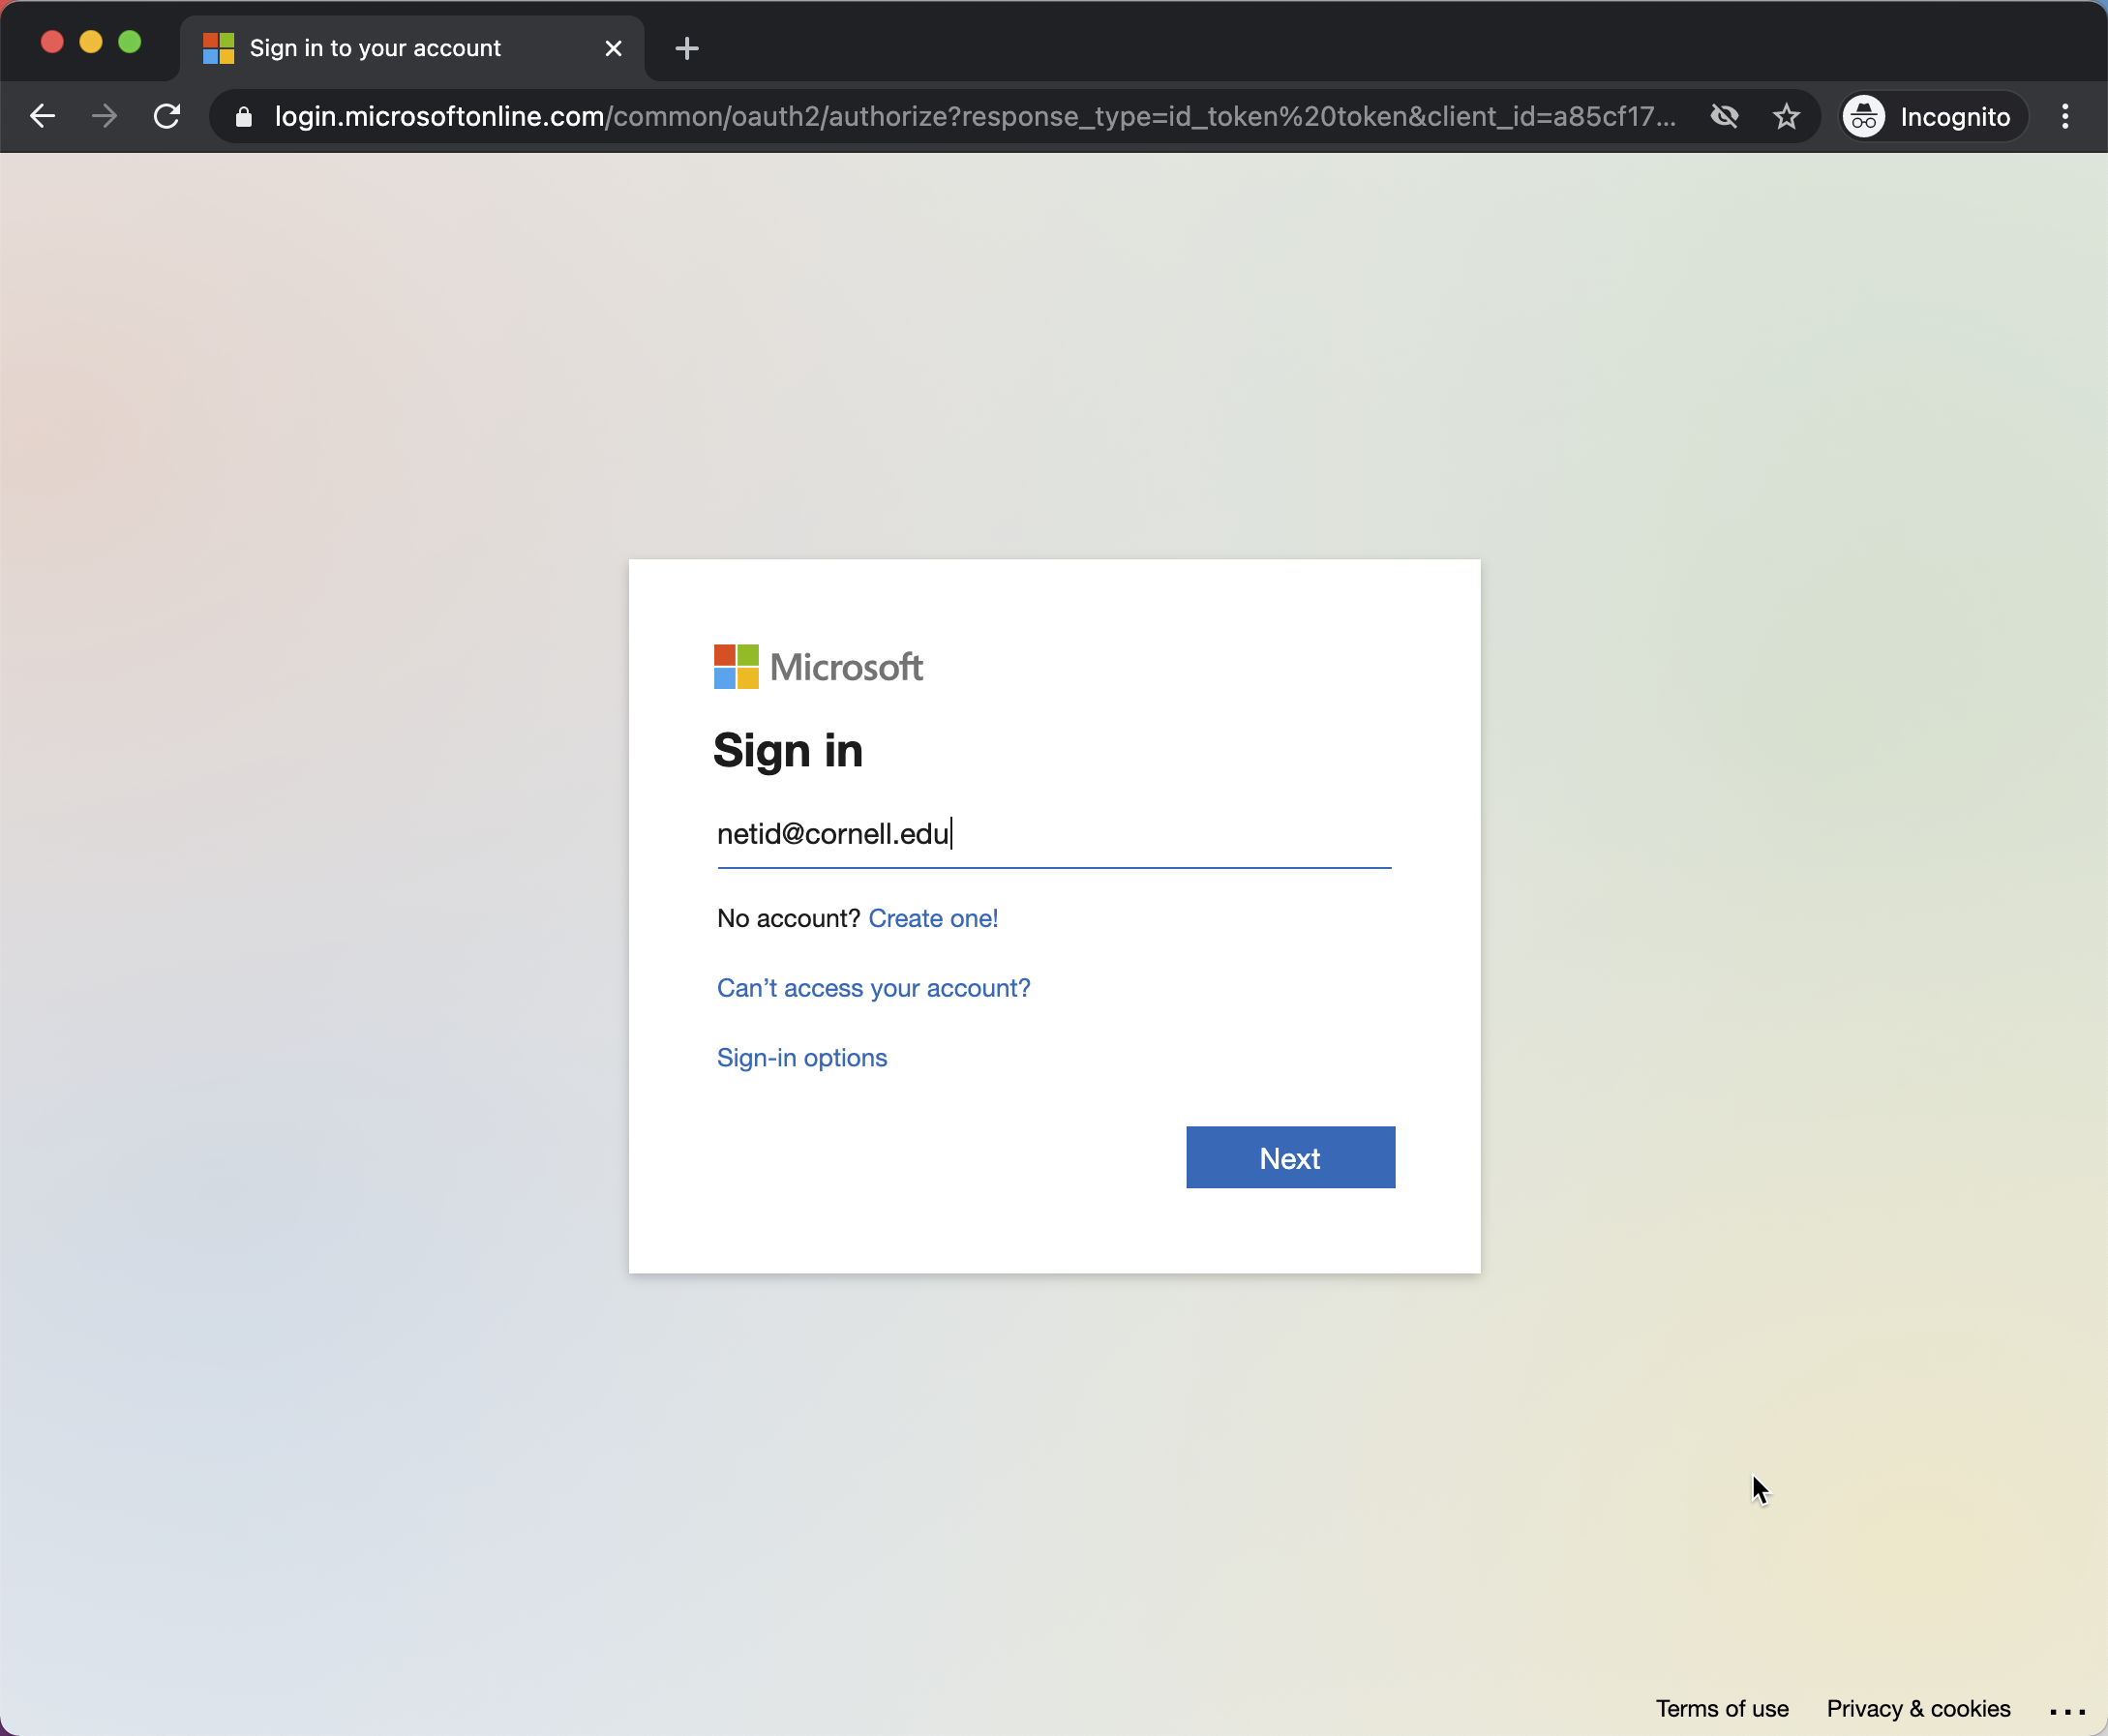The width and height of the screenshot is (2108, 1736).
Task: Open the Incognito profile indicator
Action: [1933, 117]
